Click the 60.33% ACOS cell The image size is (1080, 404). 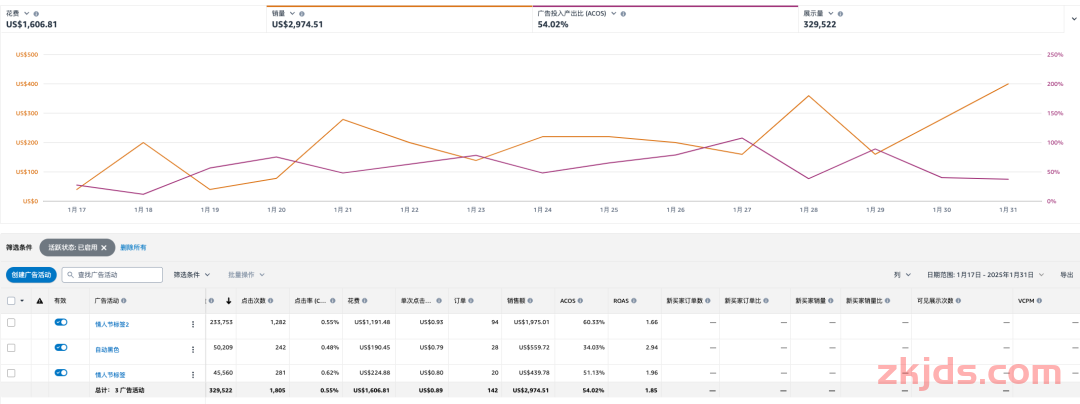point(595,321)
